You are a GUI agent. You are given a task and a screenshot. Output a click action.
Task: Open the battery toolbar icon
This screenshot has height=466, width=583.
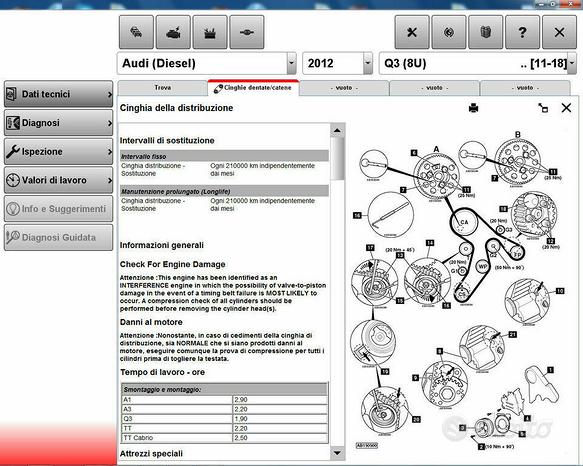pos(210,32)
